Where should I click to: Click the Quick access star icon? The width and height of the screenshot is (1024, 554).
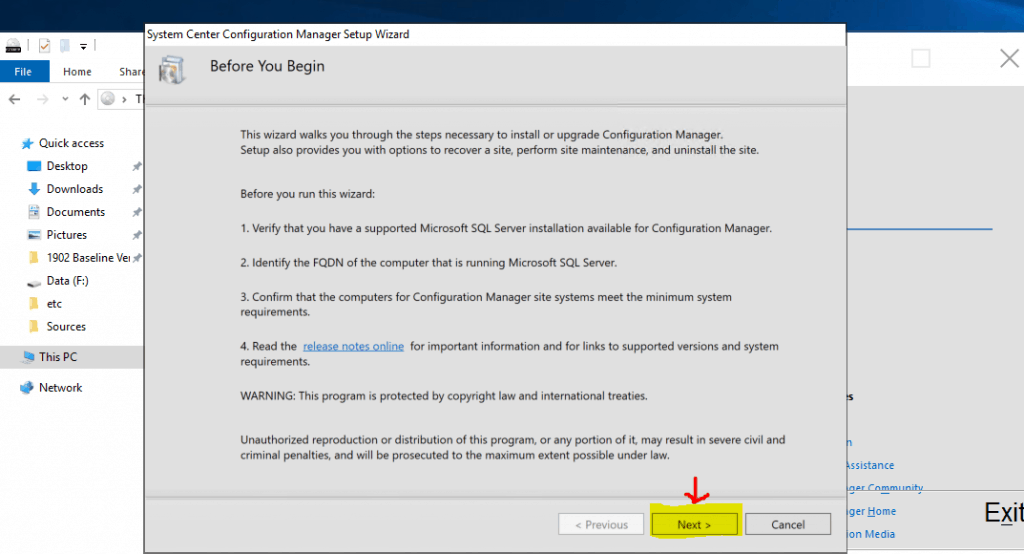[x=27, y=143]
